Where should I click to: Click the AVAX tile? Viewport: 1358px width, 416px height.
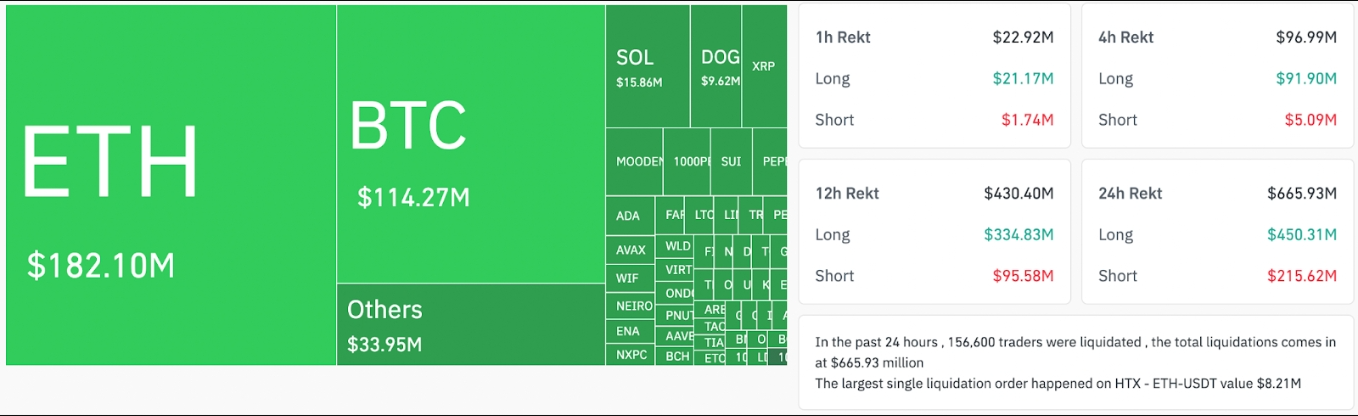pos(630,250)
